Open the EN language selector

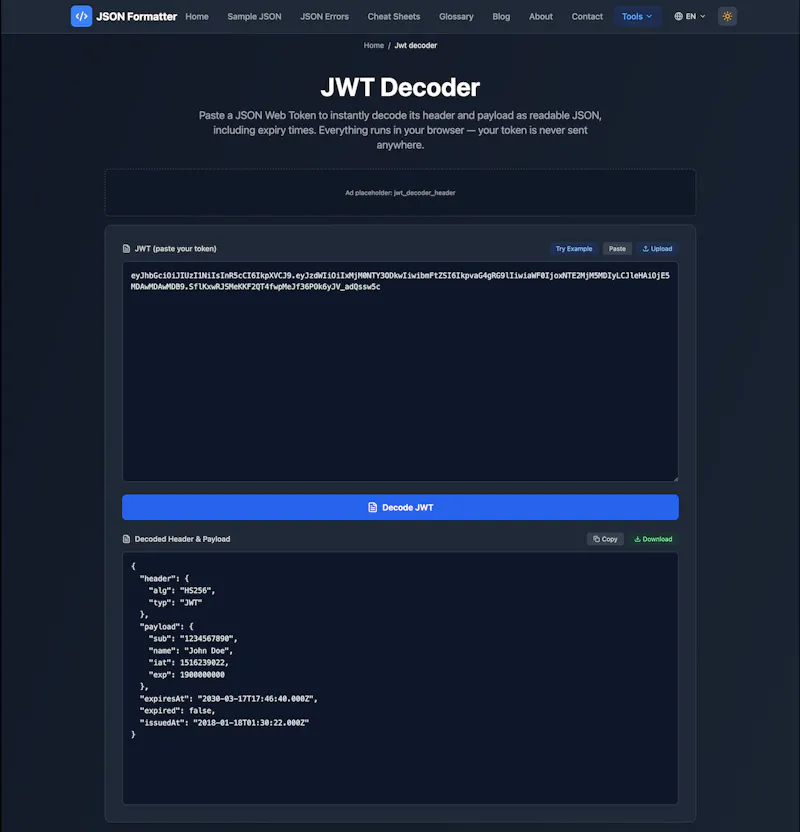[690, 16]
